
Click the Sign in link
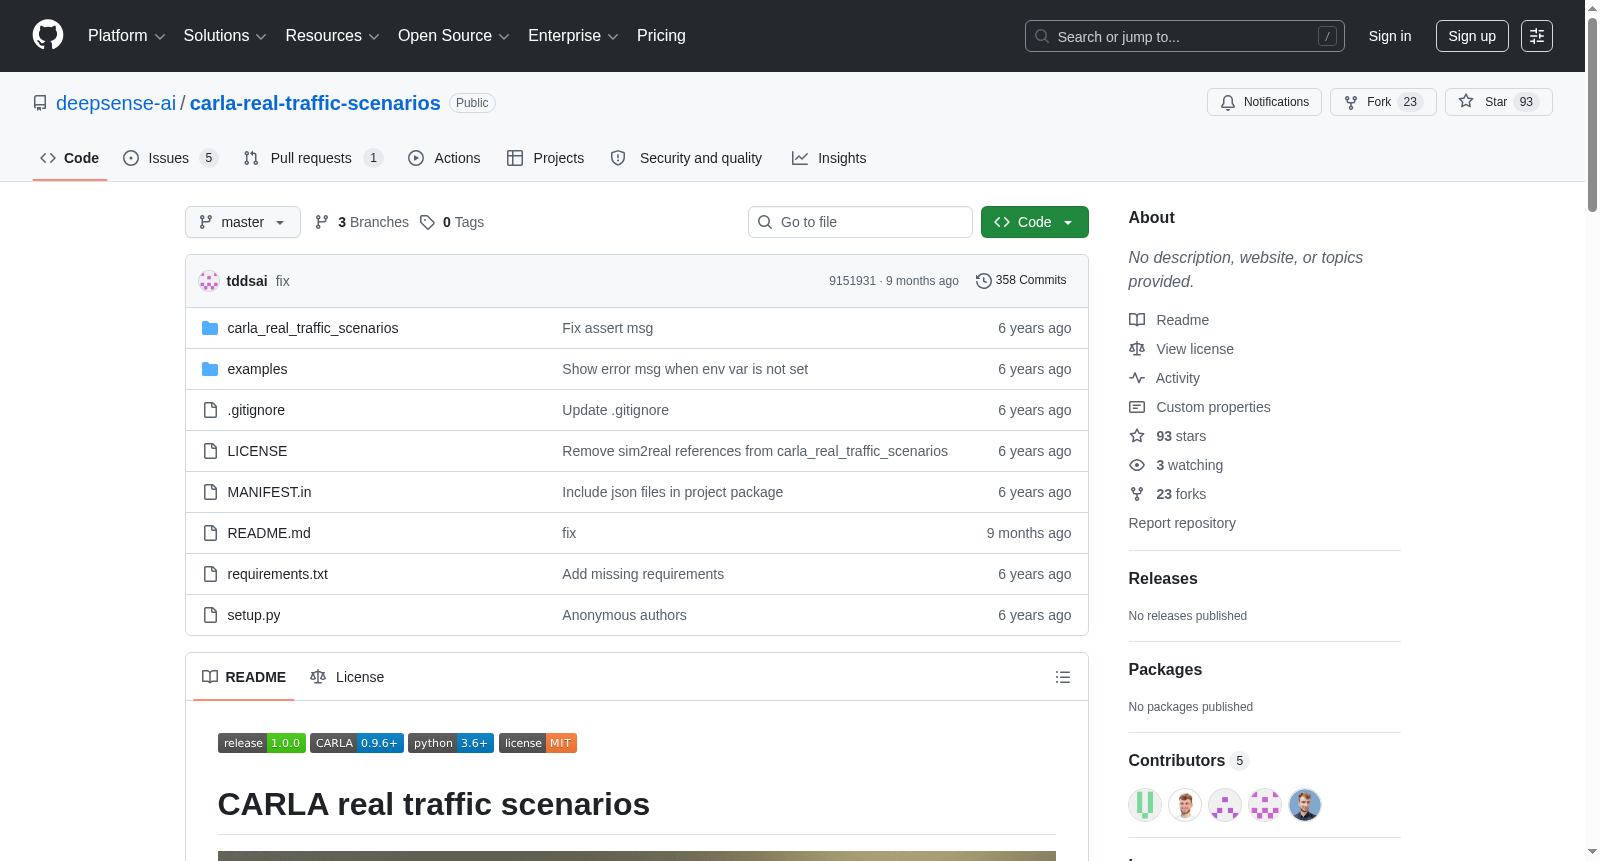[1390, 36]
